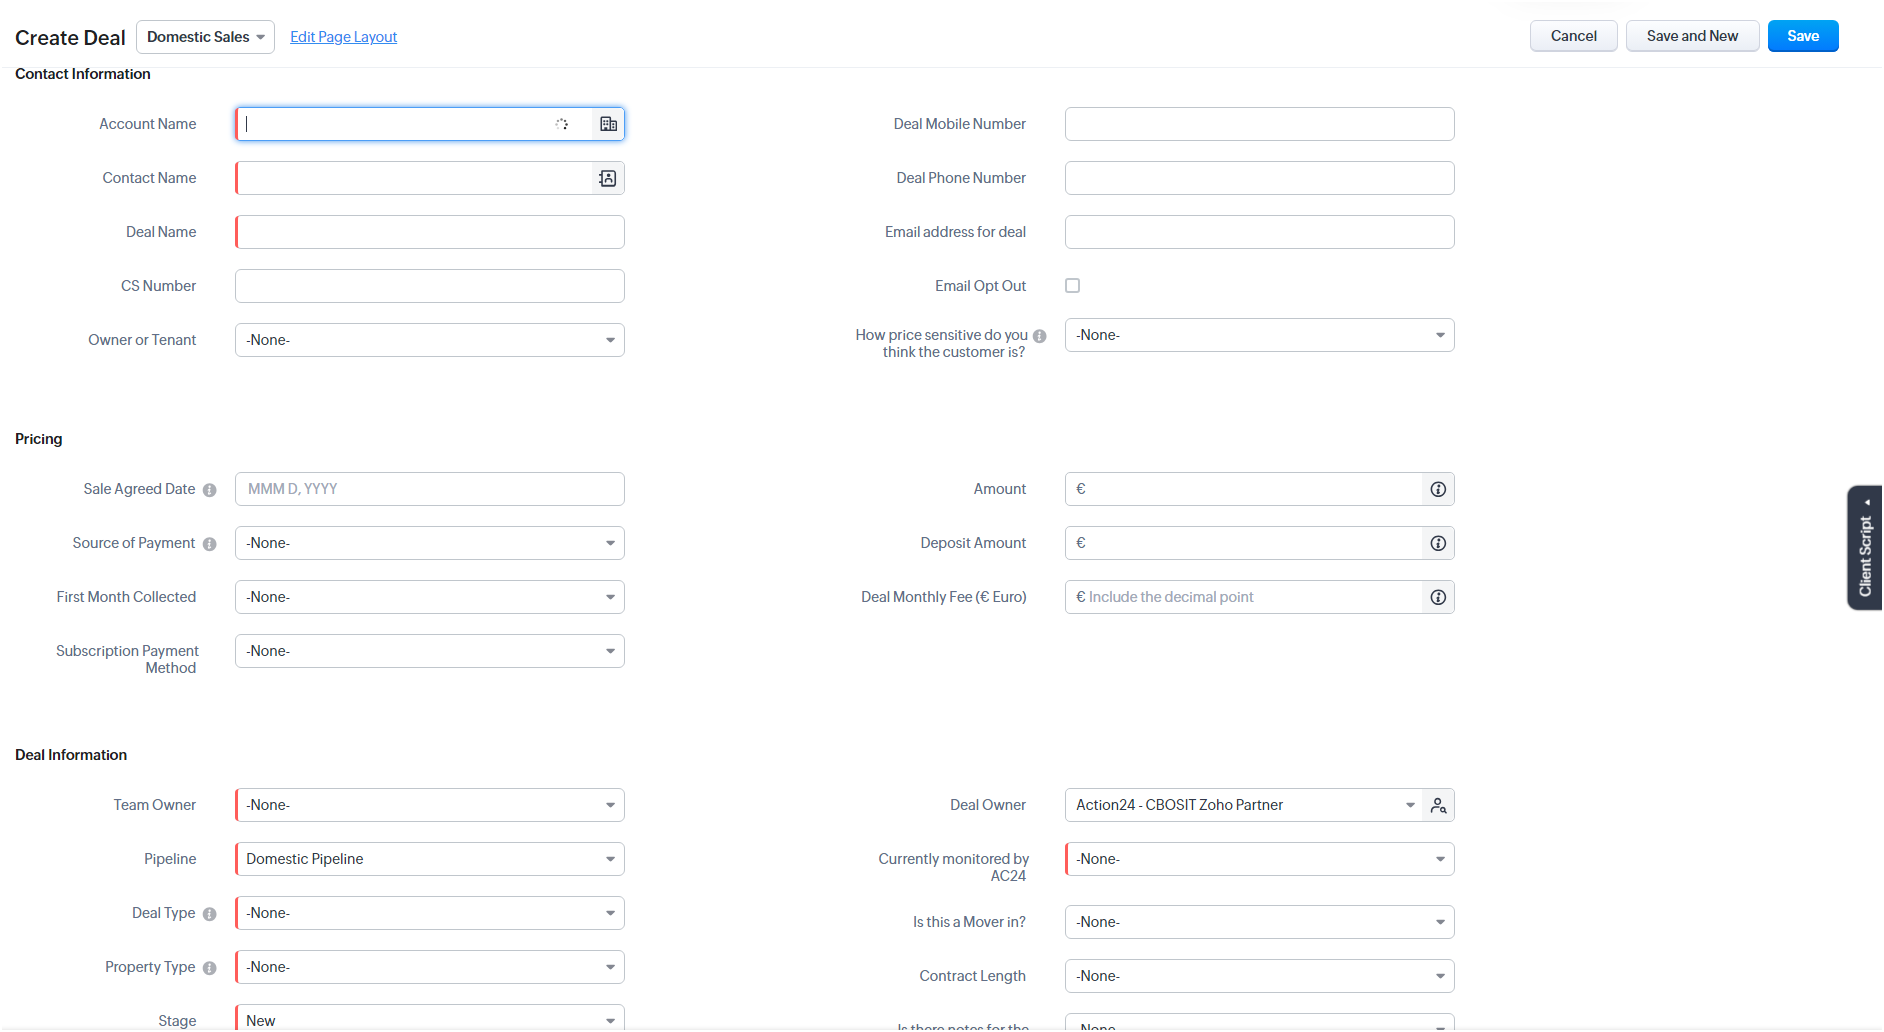Open the Contact Name lookup icon
This screenshot has width=1884, height=1032.
(608, 178)
